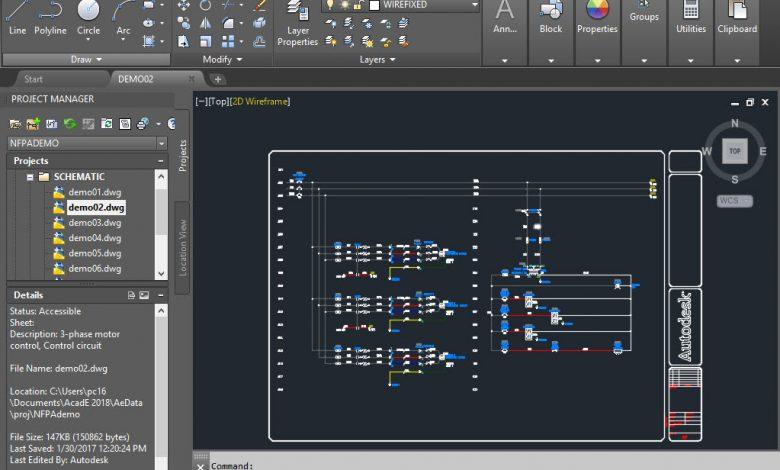Toggle the layer lock icon for WIREFIXED
This screenshot has width=780, height=470.
click(x=358, y=5)
